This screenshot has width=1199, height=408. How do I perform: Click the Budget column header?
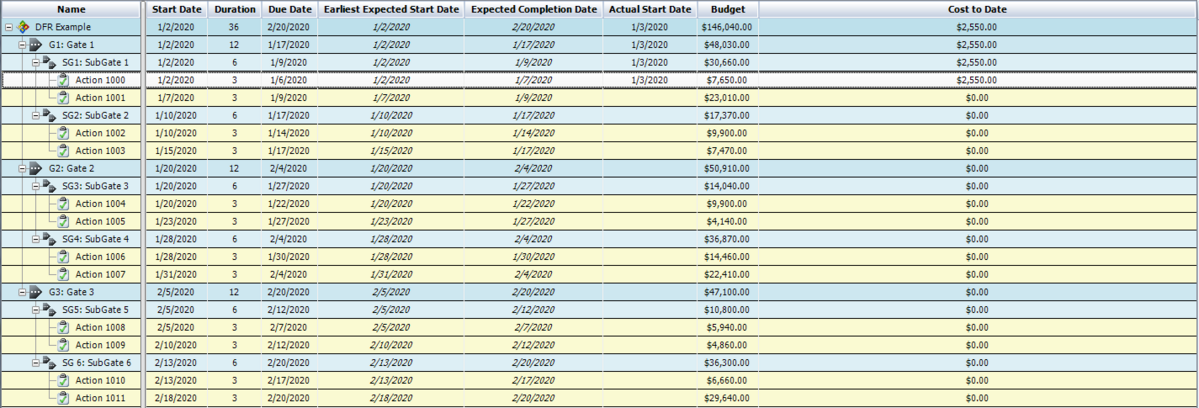pyautogui.click(x=727, y=9)
